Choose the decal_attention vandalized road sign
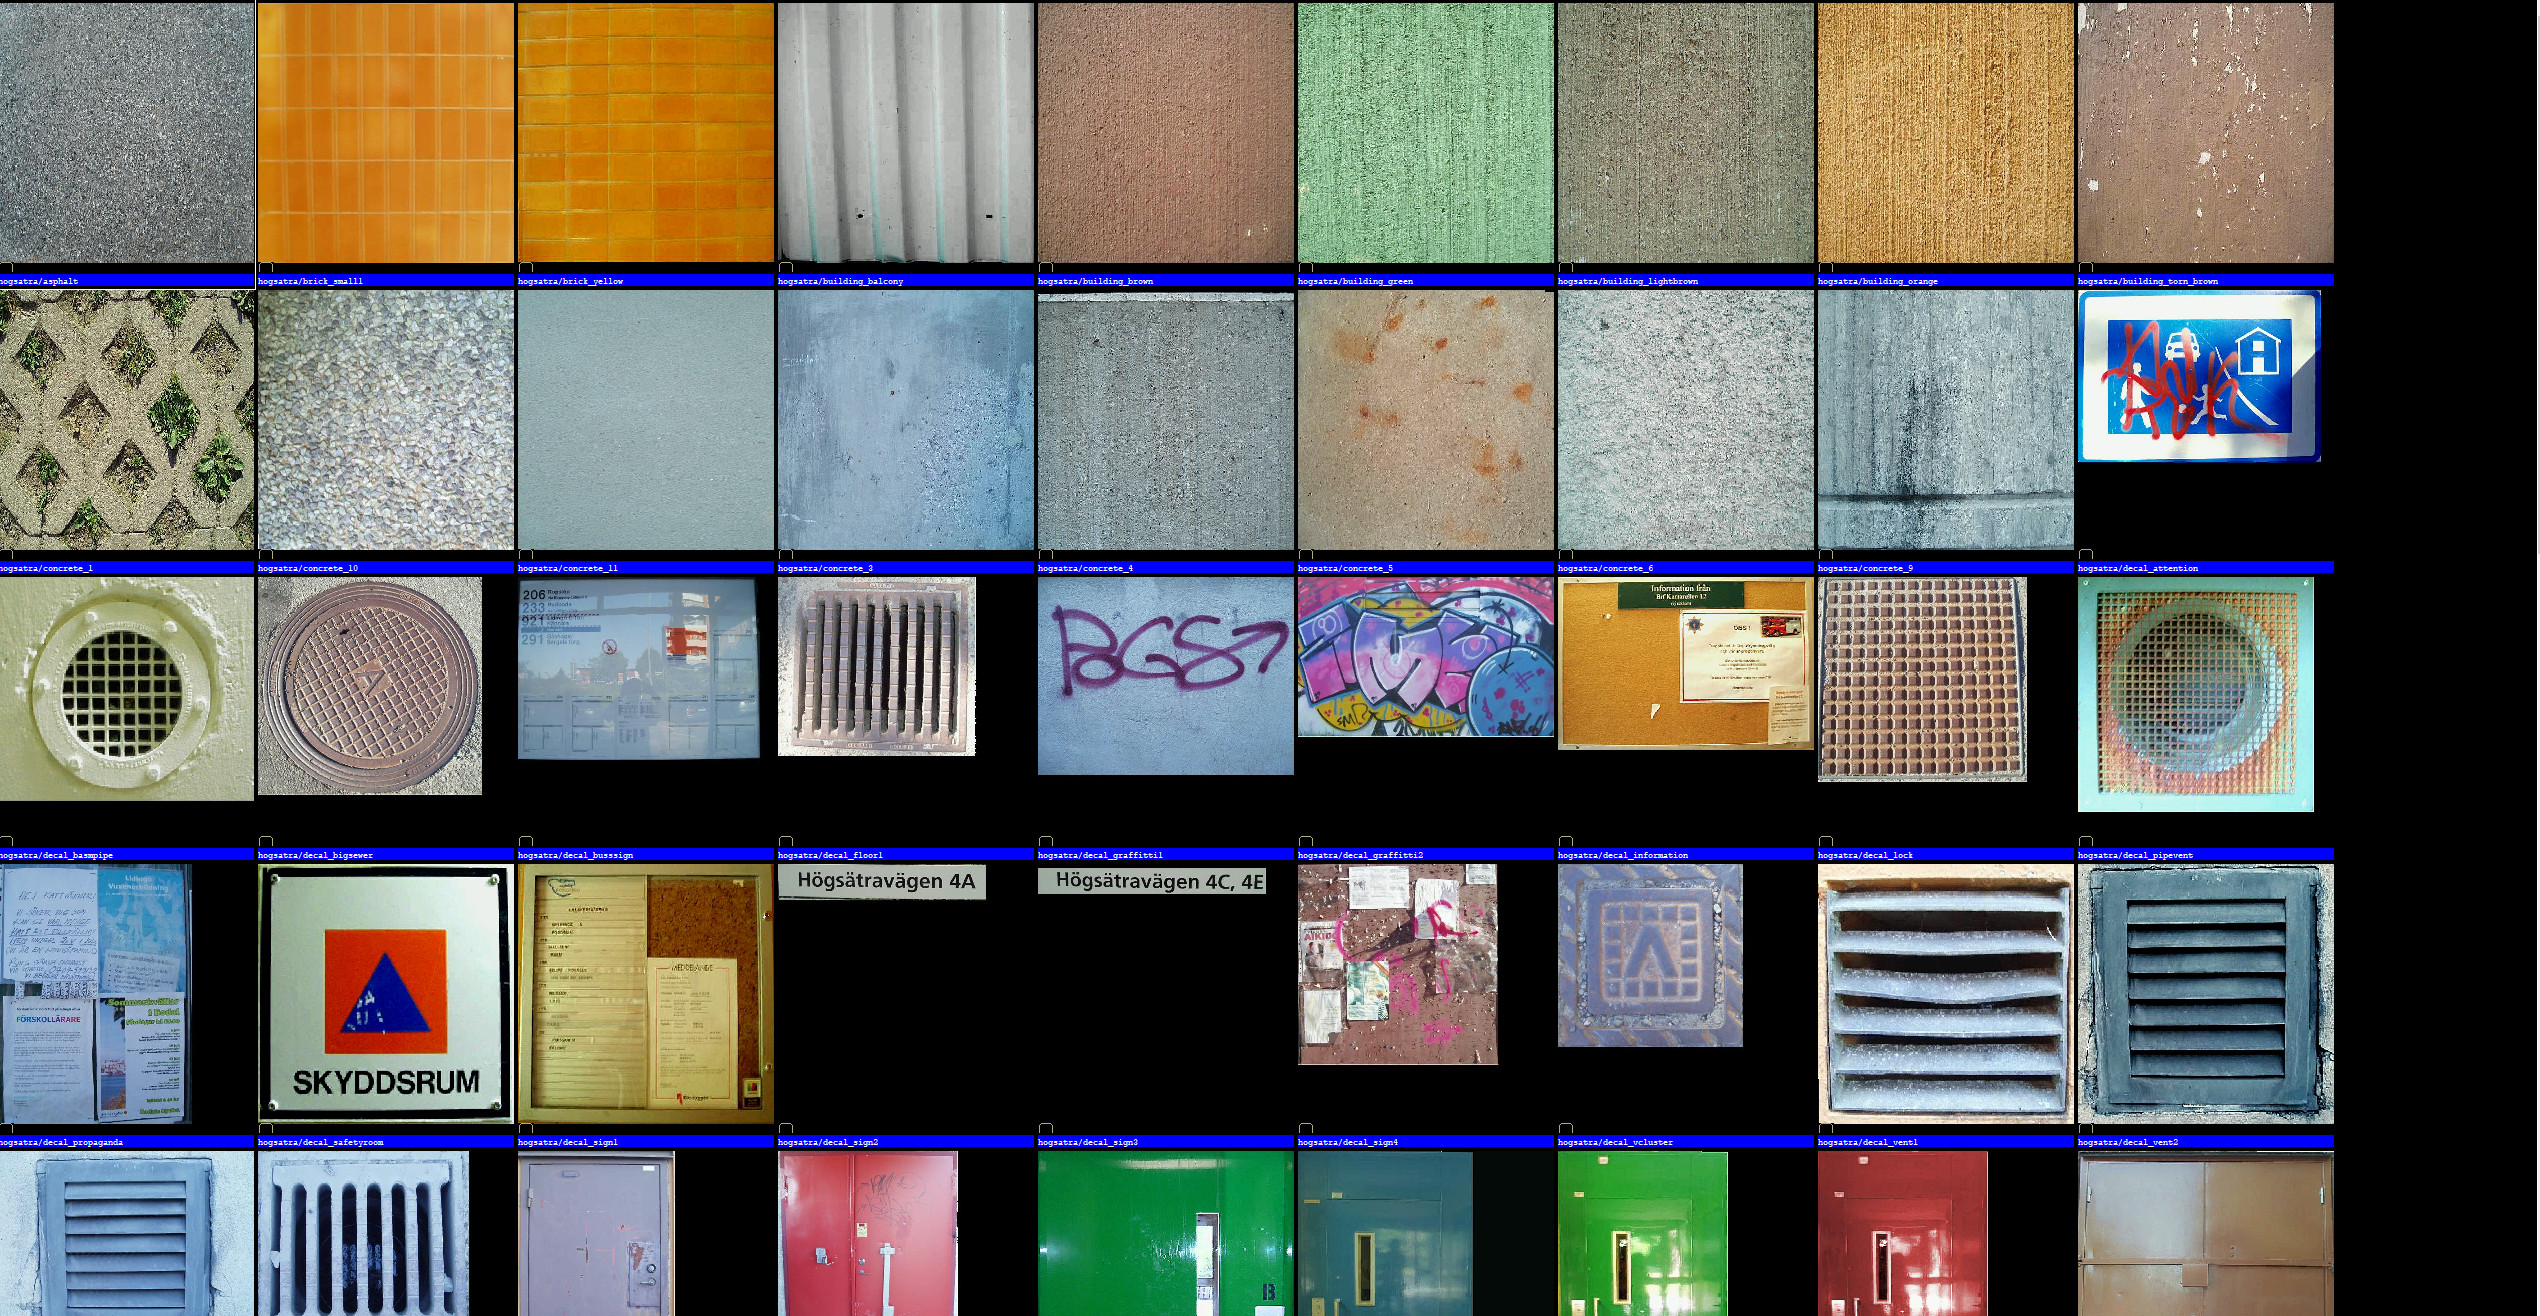This screenshot has height=1316, width=2540. coord(2199,376)
